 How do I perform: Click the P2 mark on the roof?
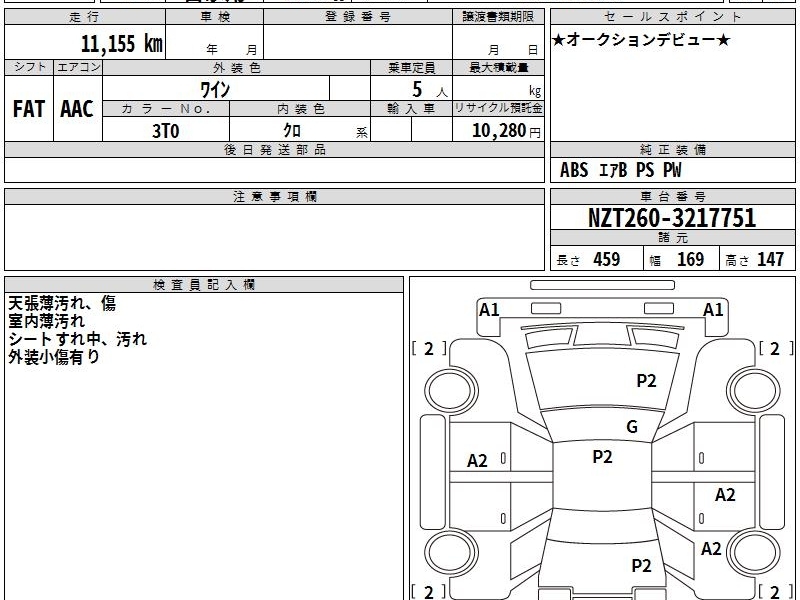[x=603, y=457]
